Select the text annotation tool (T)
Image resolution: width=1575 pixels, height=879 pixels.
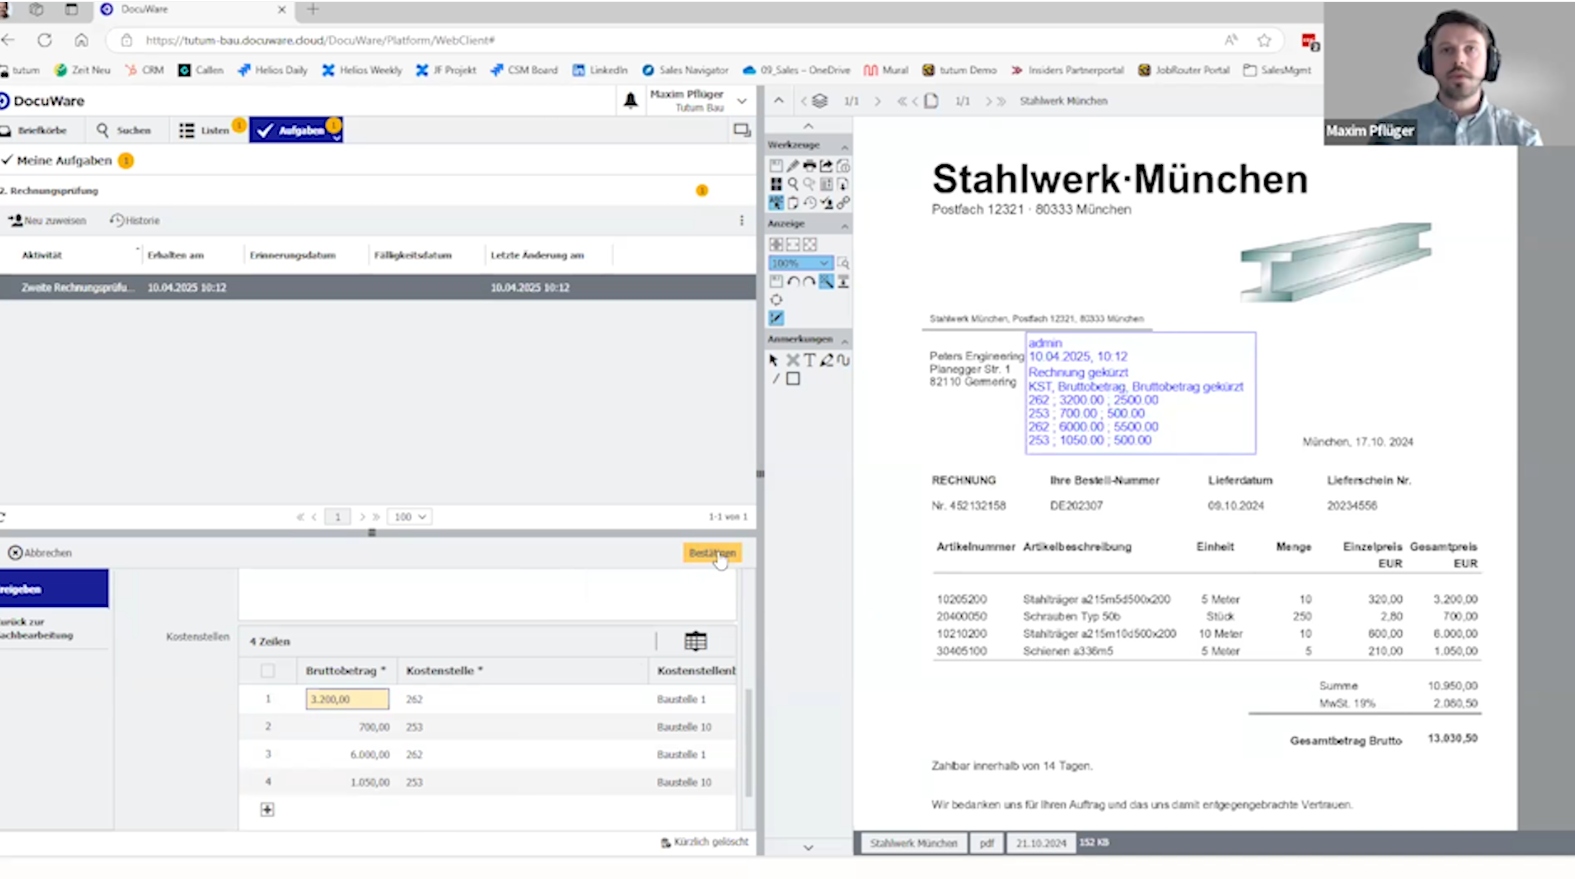tap(809, 360)
